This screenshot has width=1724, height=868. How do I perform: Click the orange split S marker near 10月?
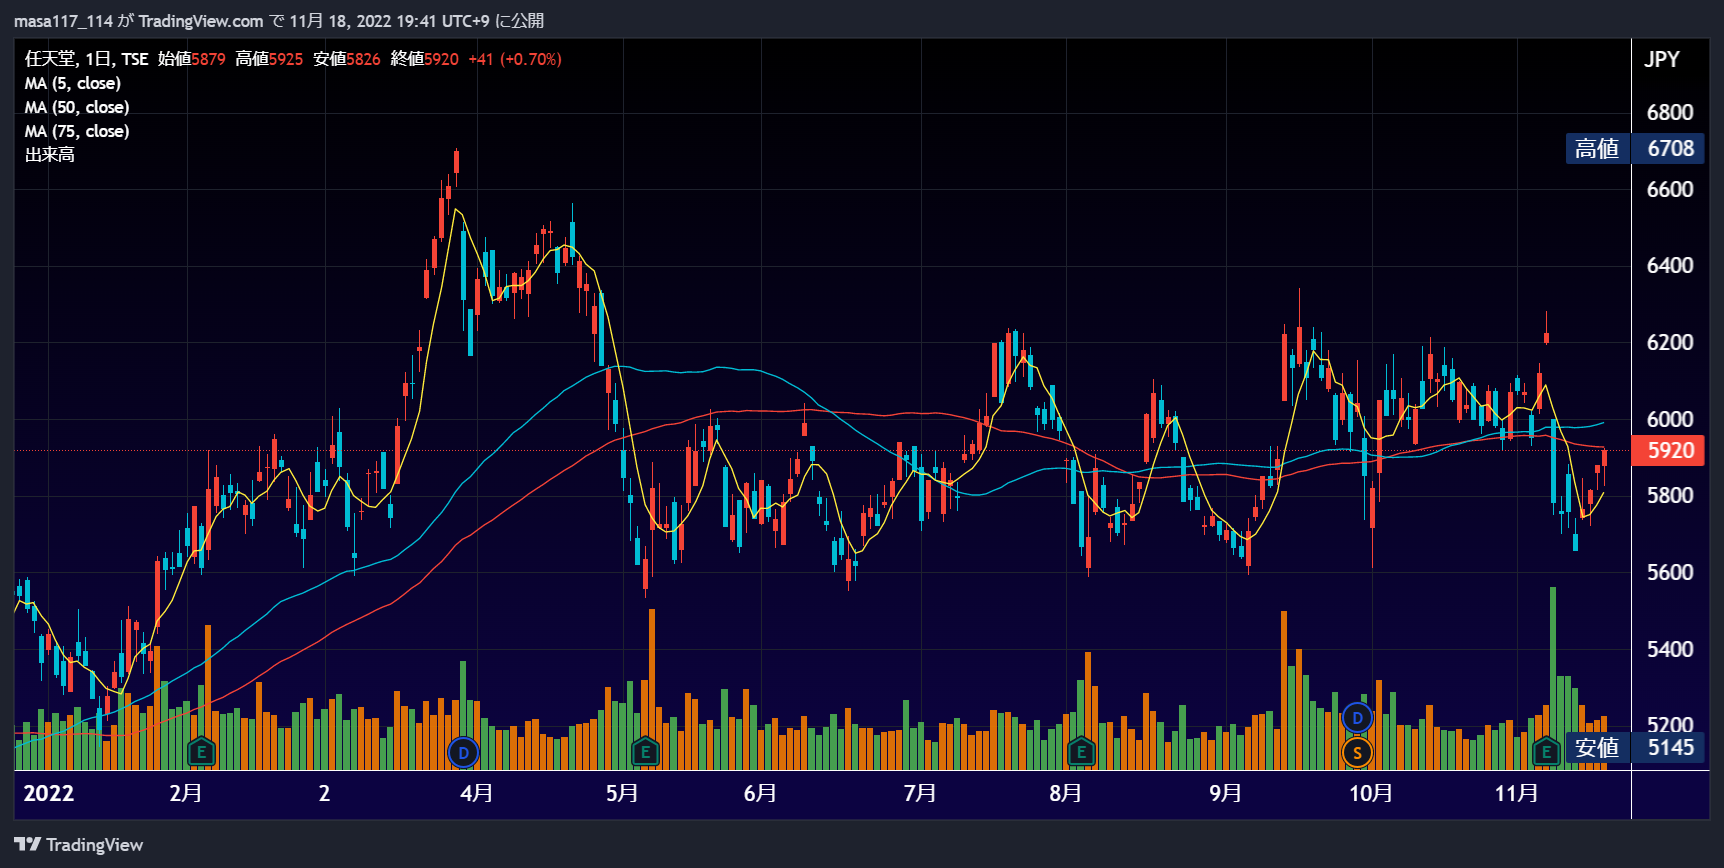click(x=1357, y=752)
